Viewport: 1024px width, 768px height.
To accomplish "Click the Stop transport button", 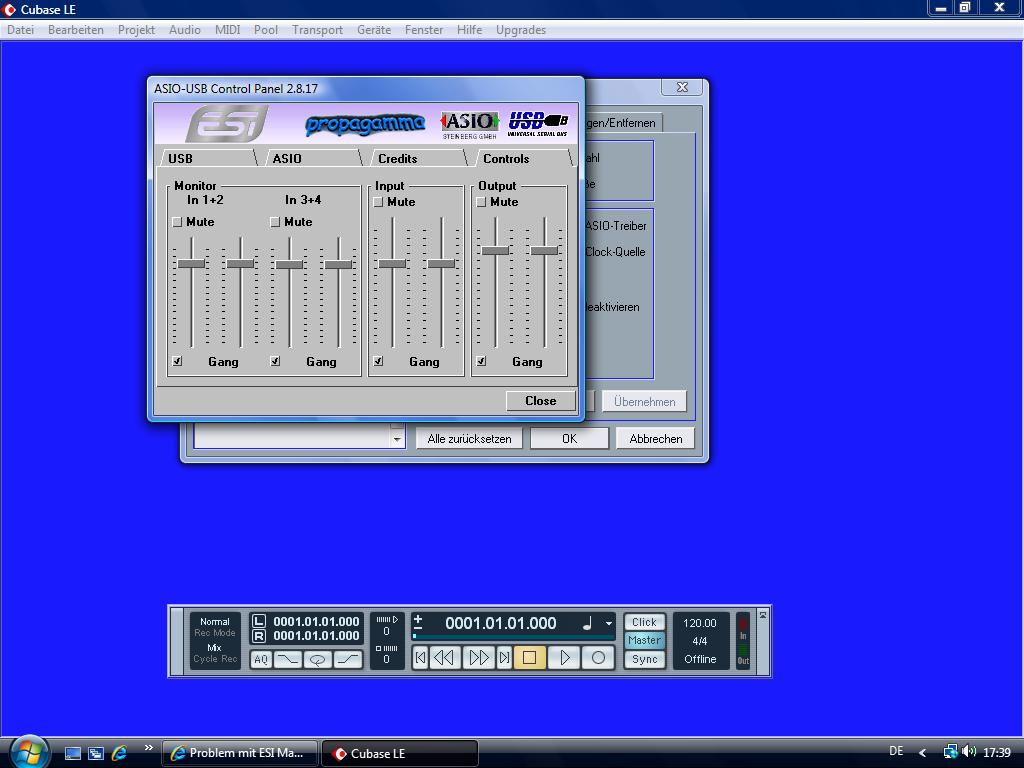I will pos(530,658).
